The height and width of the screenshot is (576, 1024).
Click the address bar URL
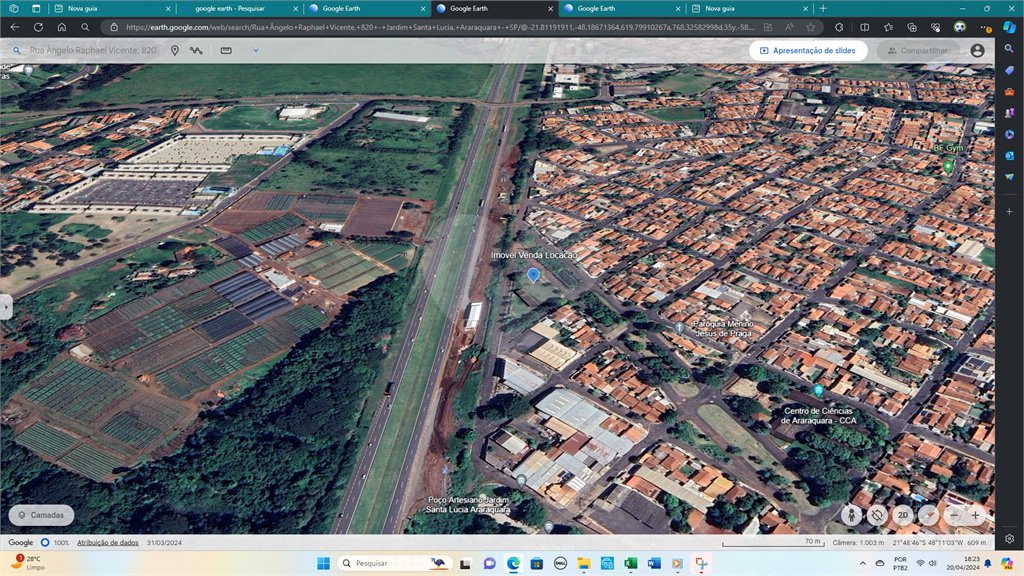point(440,27)
